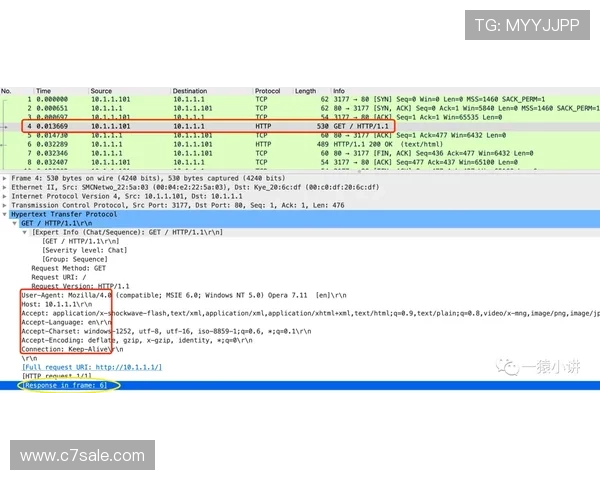This screenshot has height=480, width=600.
Task: Expand the Ethernet II tree node
Action: (5, 187)
